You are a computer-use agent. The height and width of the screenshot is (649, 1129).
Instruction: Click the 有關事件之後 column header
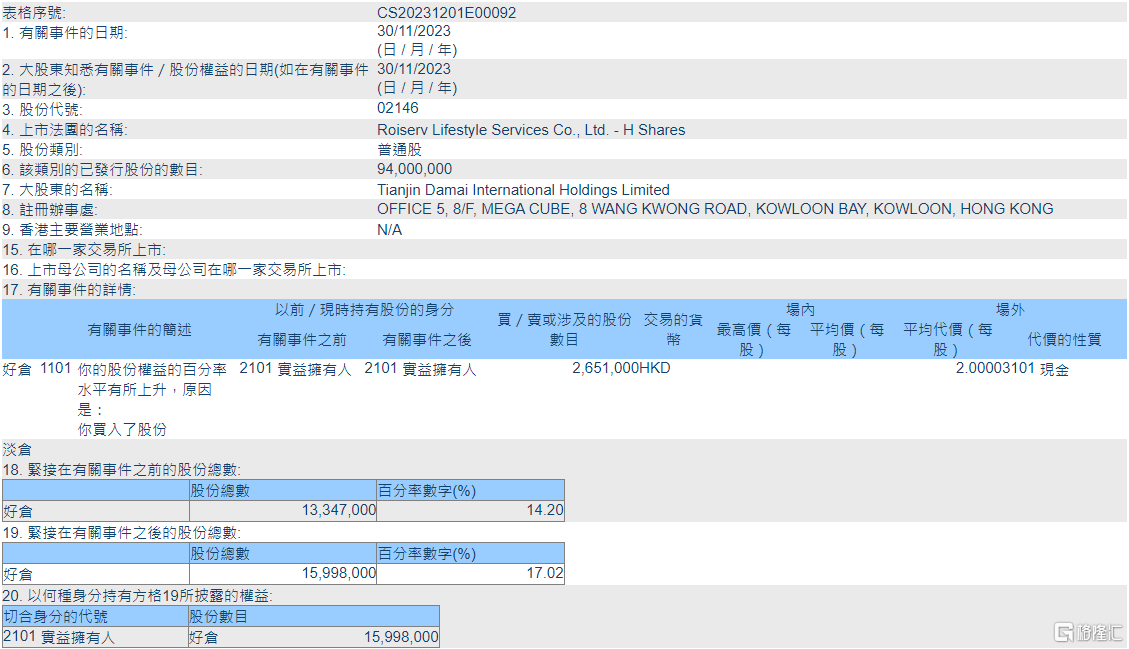tap(427, 340)
